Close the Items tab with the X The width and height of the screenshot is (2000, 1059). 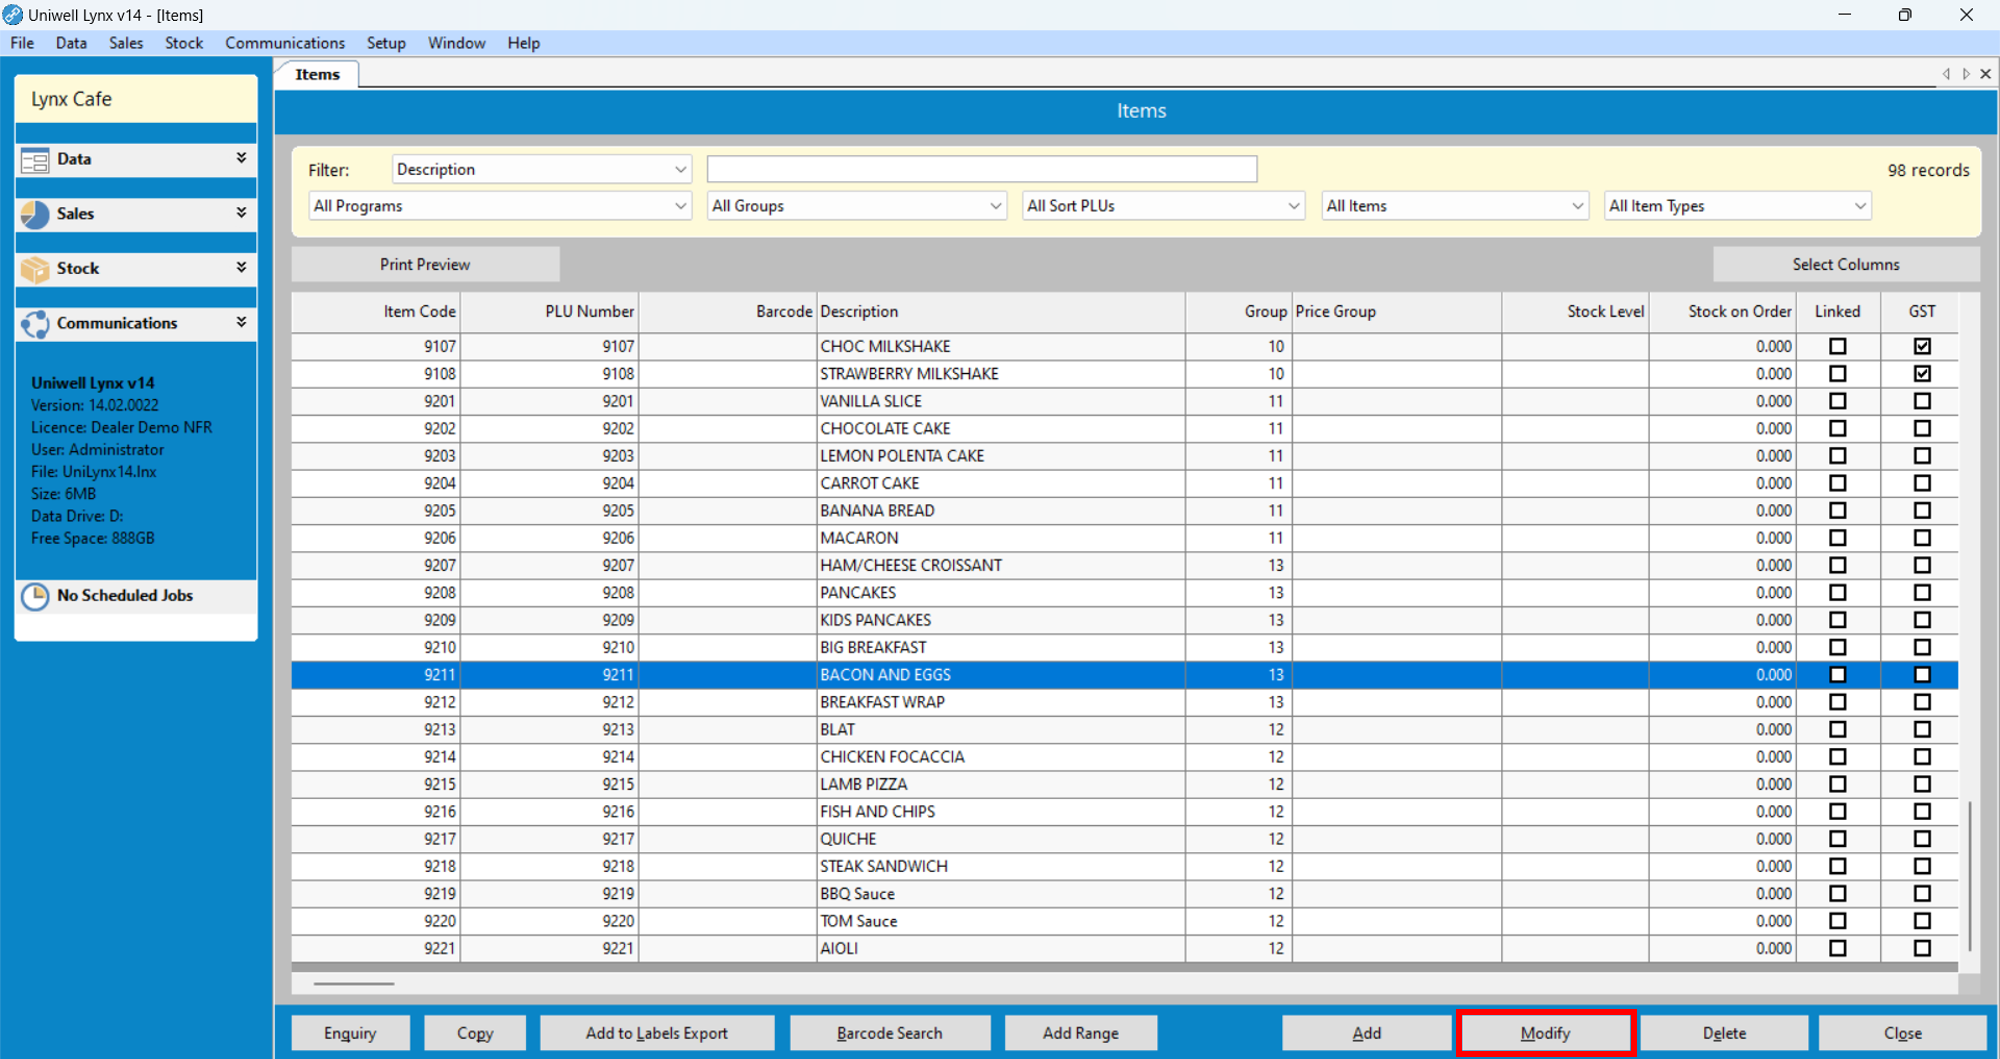point(1986,74)
